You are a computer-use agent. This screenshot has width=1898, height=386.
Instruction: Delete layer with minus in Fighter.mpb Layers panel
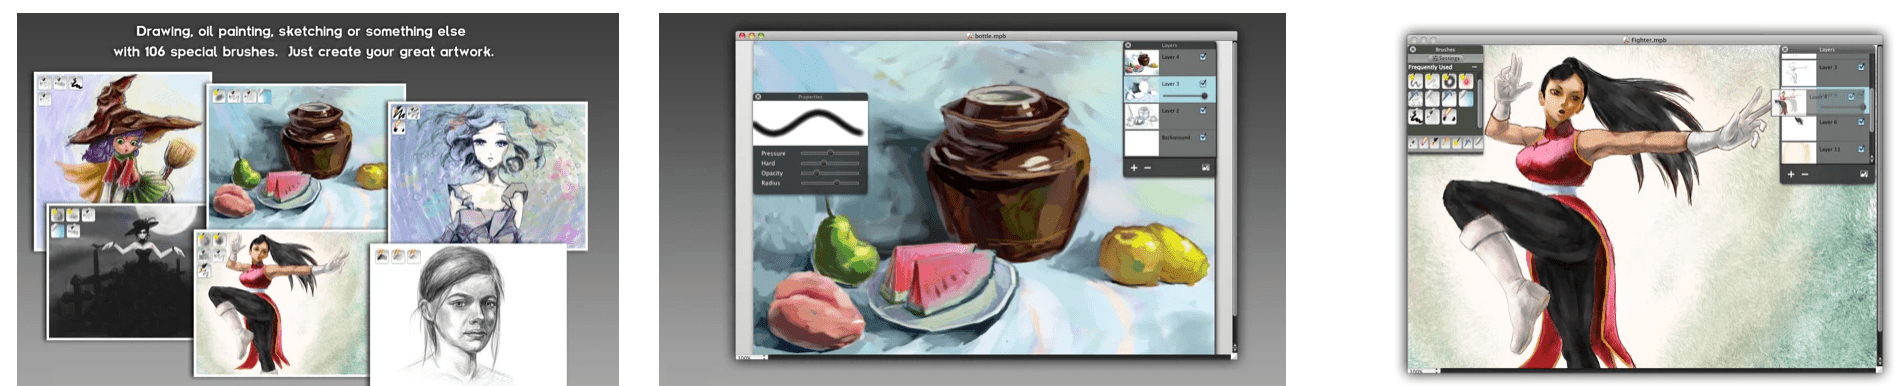pos(1805,174)
